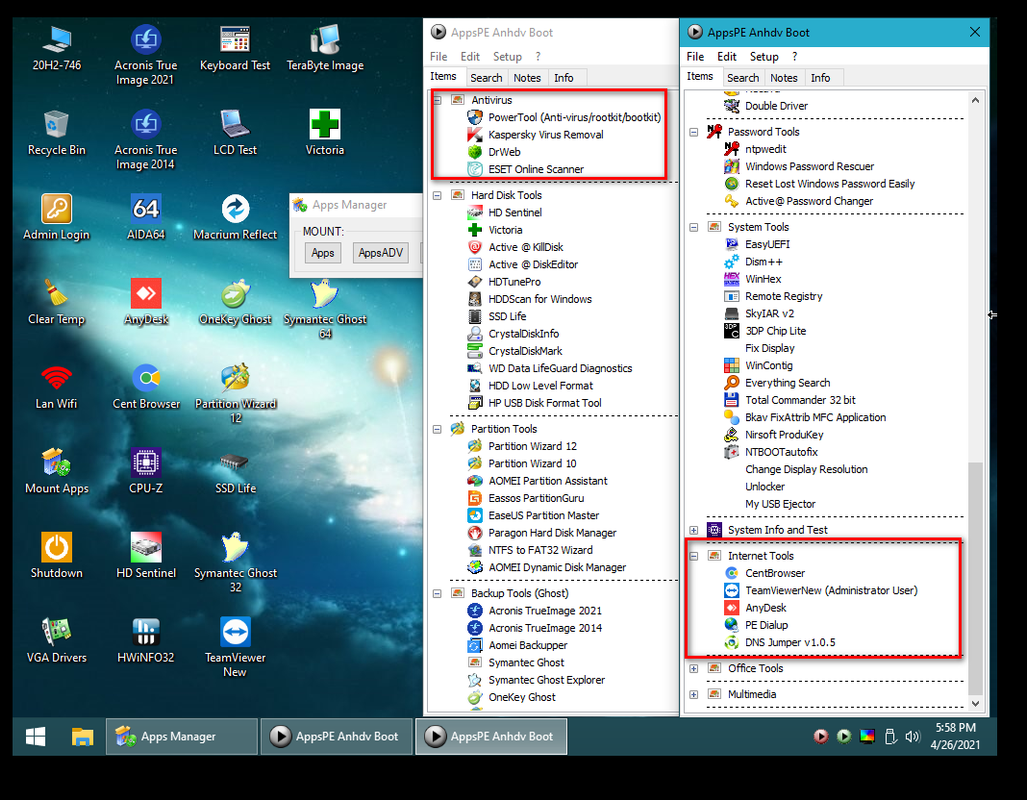
Task: Open HD Sentinel desktop icon
Action: click(x=145, y=556)
